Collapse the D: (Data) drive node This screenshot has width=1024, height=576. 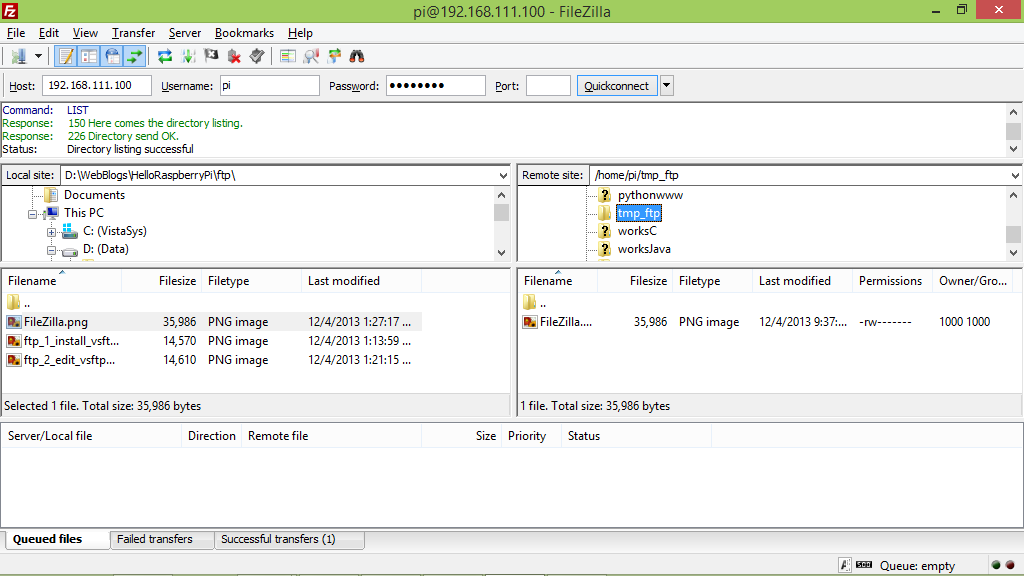tap(51, 250)
